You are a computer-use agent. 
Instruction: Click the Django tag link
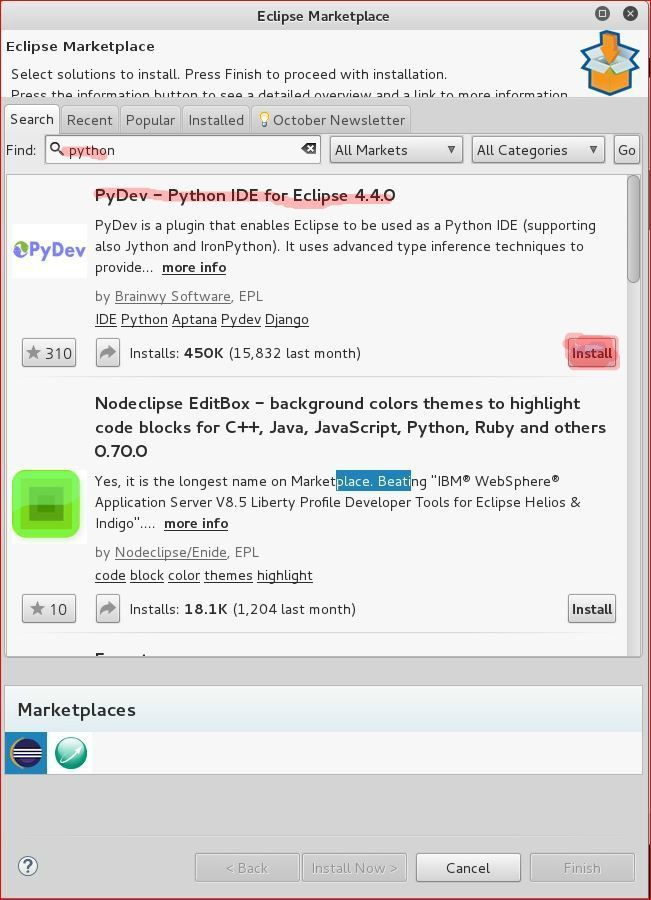(x=286, y=319)
